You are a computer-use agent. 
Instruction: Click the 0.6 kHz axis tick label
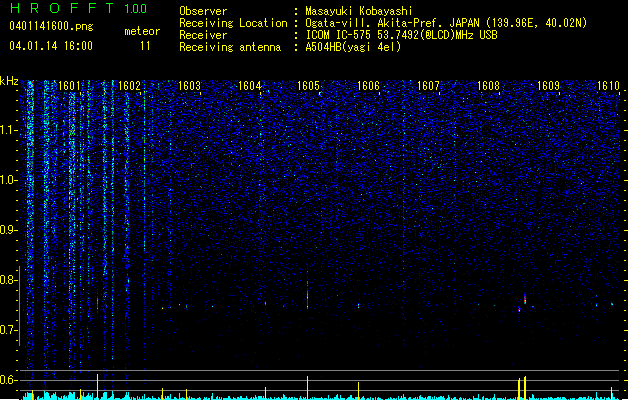pyautogui.click(x=9, y=380)
